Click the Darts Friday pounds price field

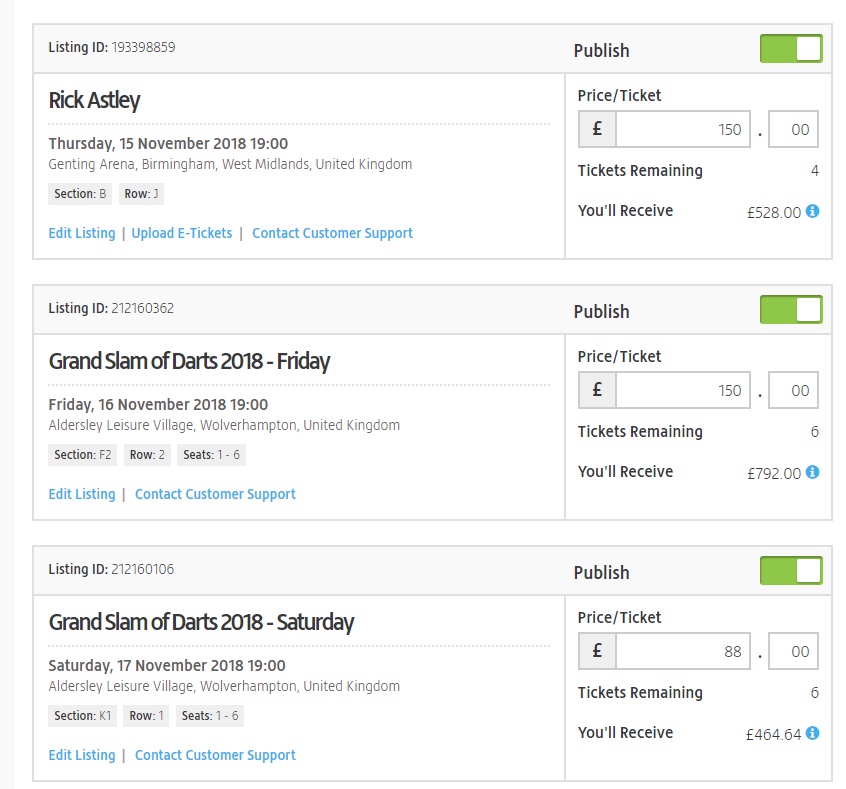coord(683,390)
